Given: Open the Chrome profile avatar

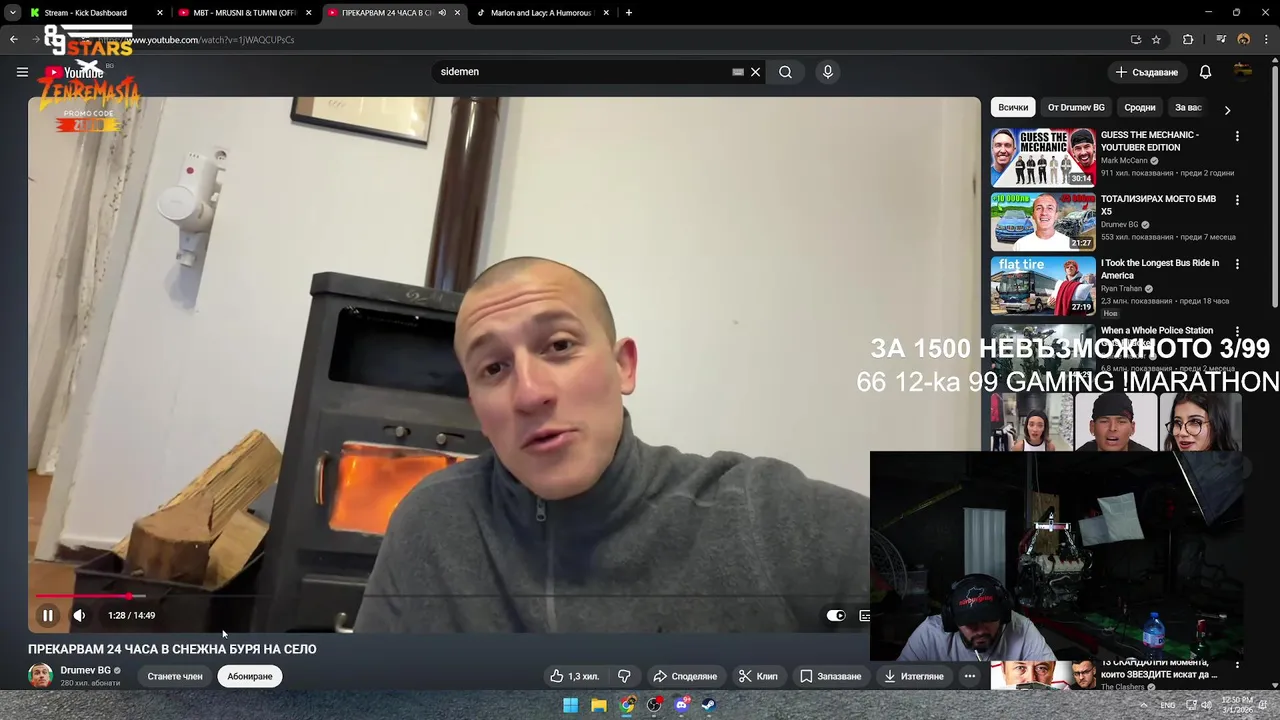Looking at the screenshot, I should pyautogui.click(x=1244, y=40).
